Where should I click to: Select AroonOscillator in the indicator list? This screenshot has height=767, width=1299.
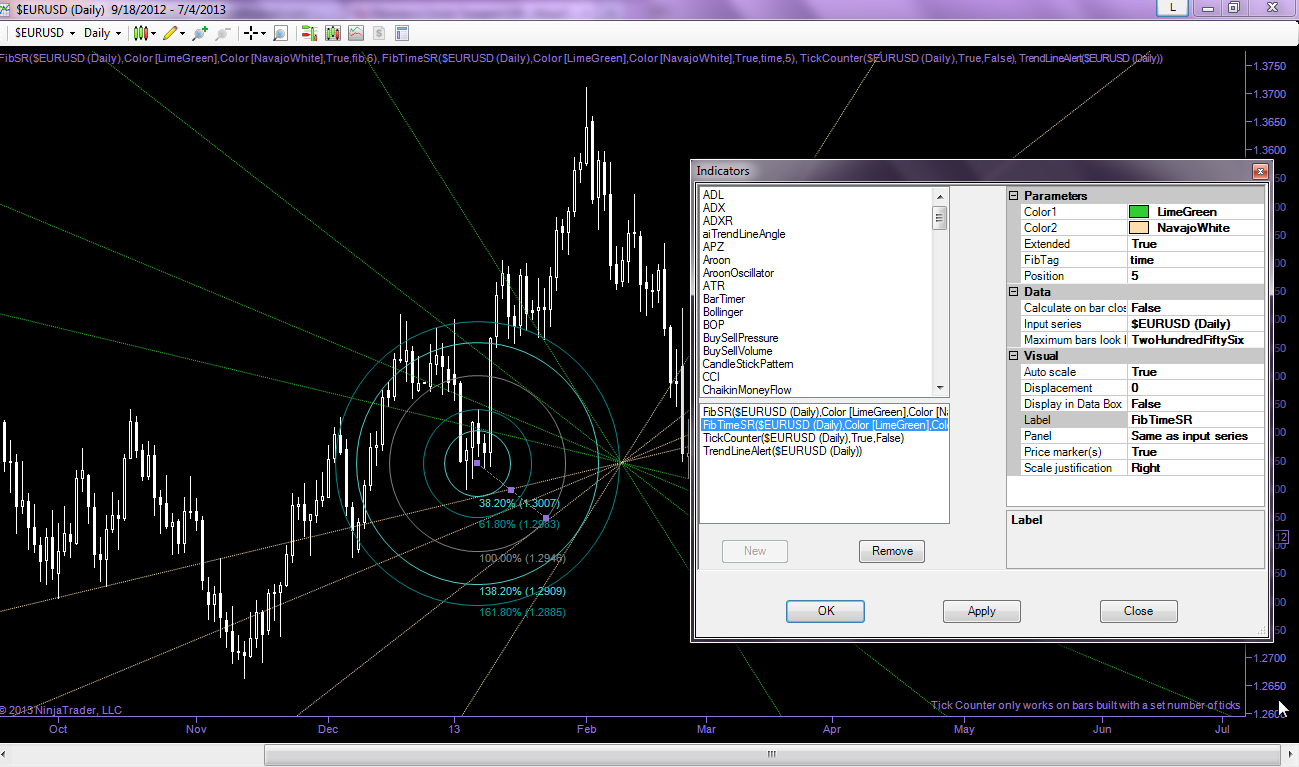click(x=738, y=273)
